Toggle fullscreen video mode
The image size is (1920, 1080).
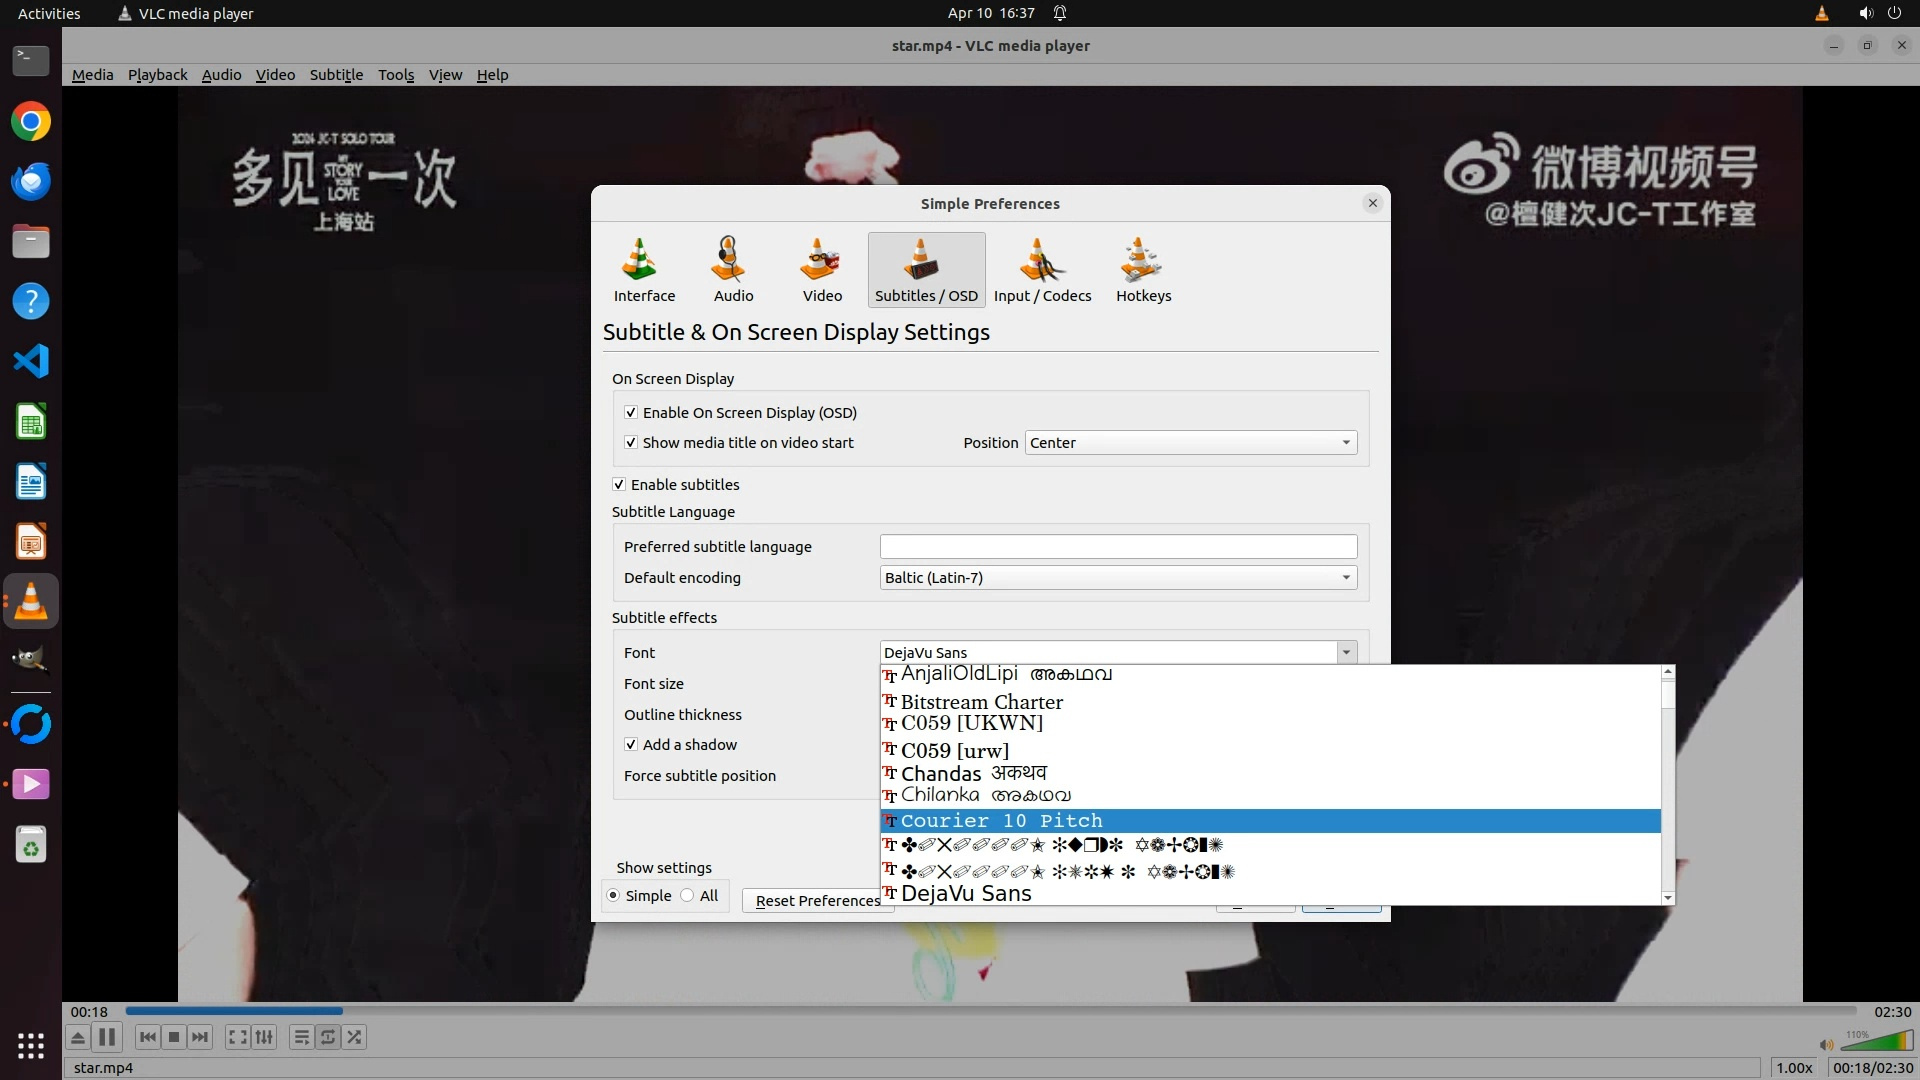tap(237, 1037)
